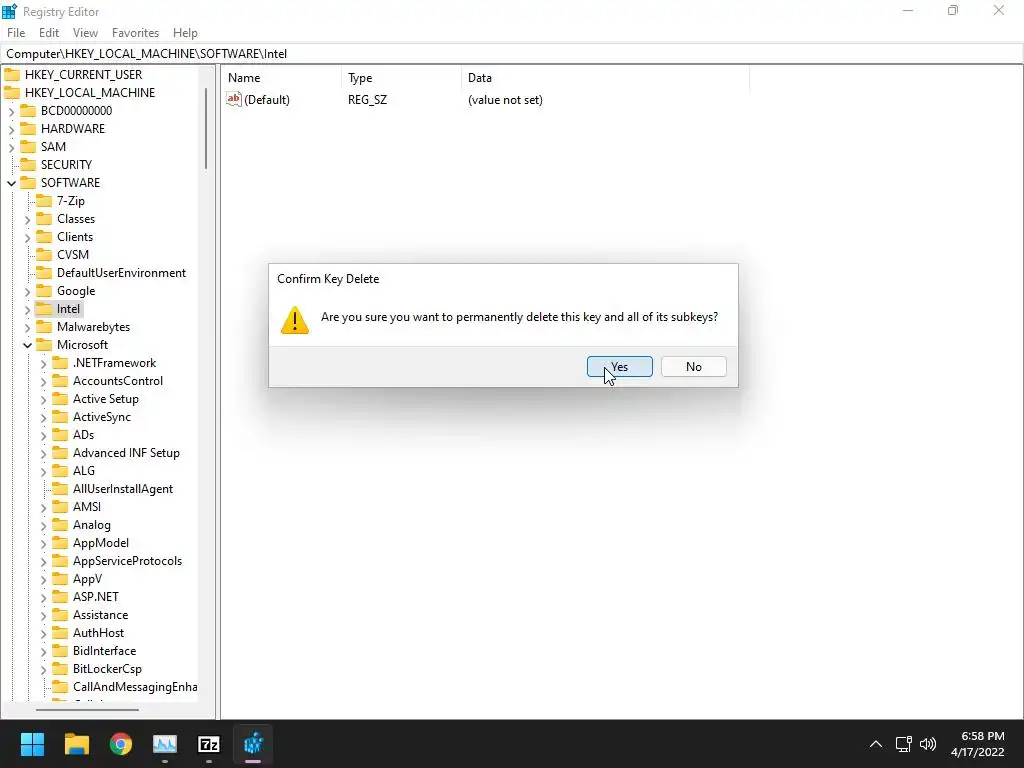The image size is (1024, 768).
Task: Click the AllUserInstallAgent folder icon
Action: coord(60,488)
